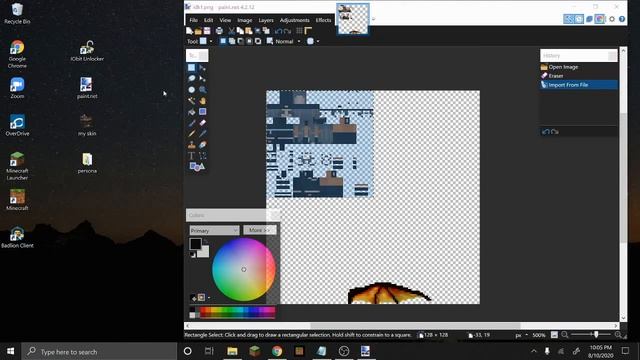Screen dimensions: 640x360
Task: Open the Image menu
Action: [x=244, y=20]
